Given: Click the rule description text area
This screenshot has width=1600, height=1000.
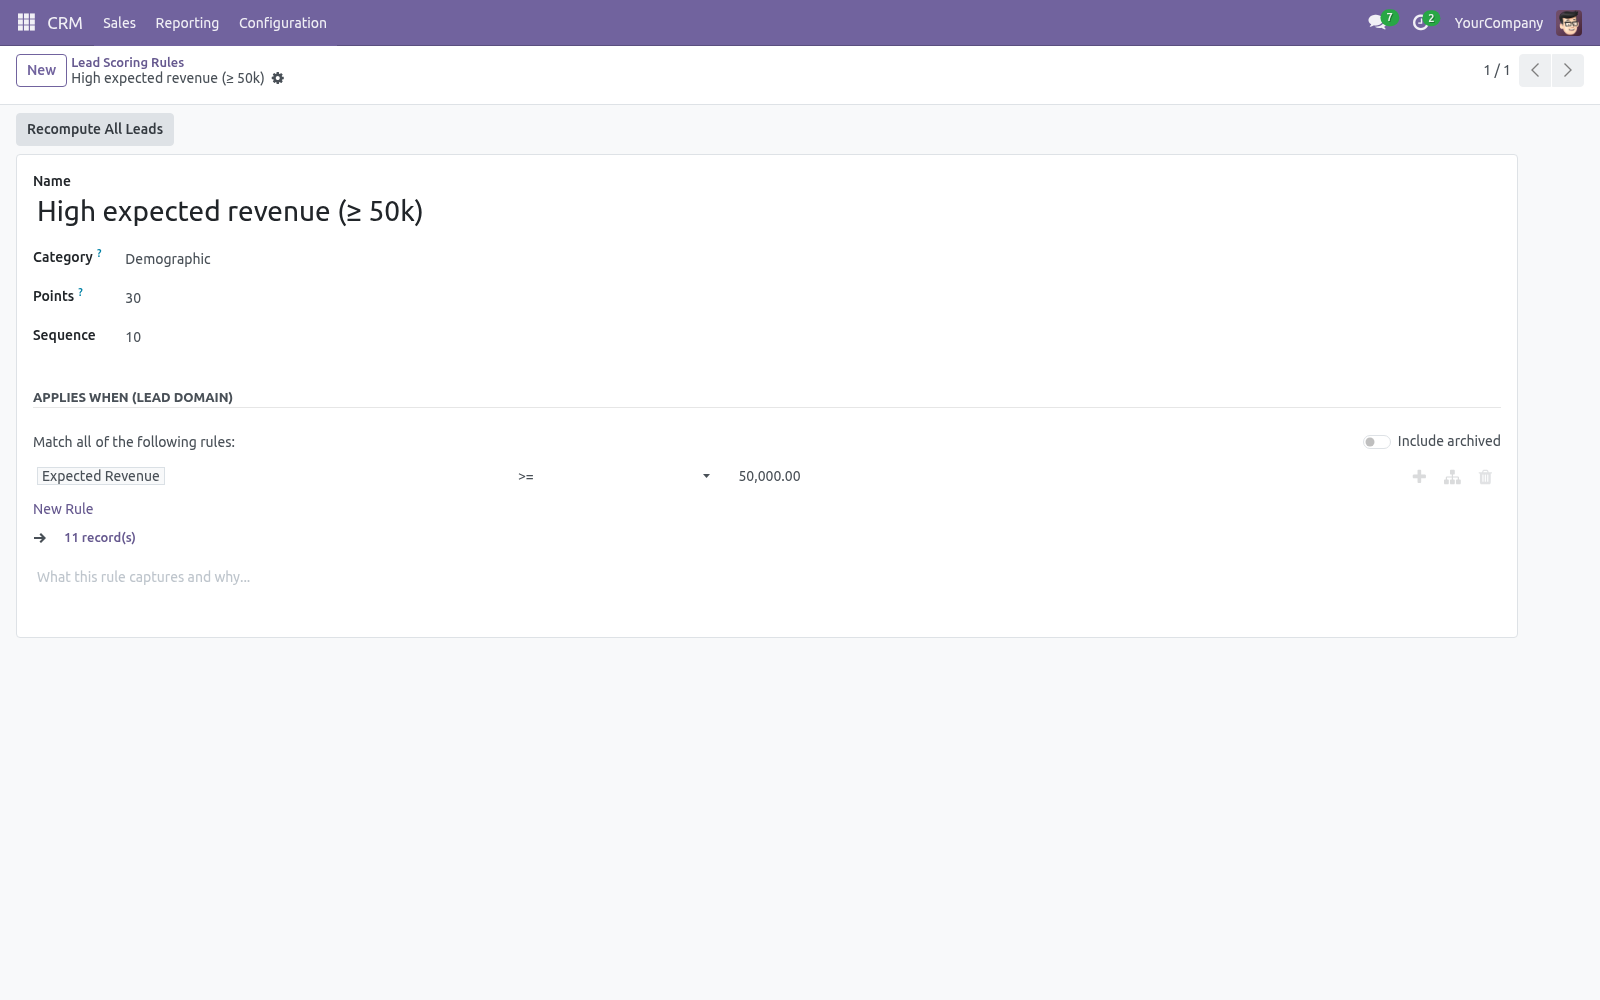Looking at the screenshot, I should pyautogui.click(x=767, y=577).
